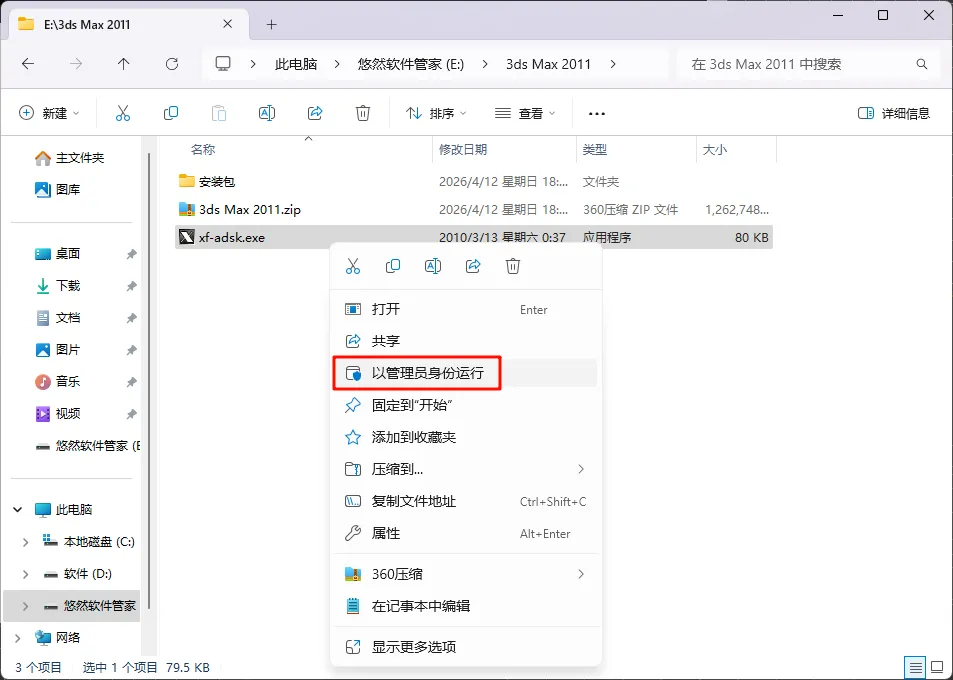Click the Share icon in the context menu
The image size is (953, 680).
click(x=473, y=266)
